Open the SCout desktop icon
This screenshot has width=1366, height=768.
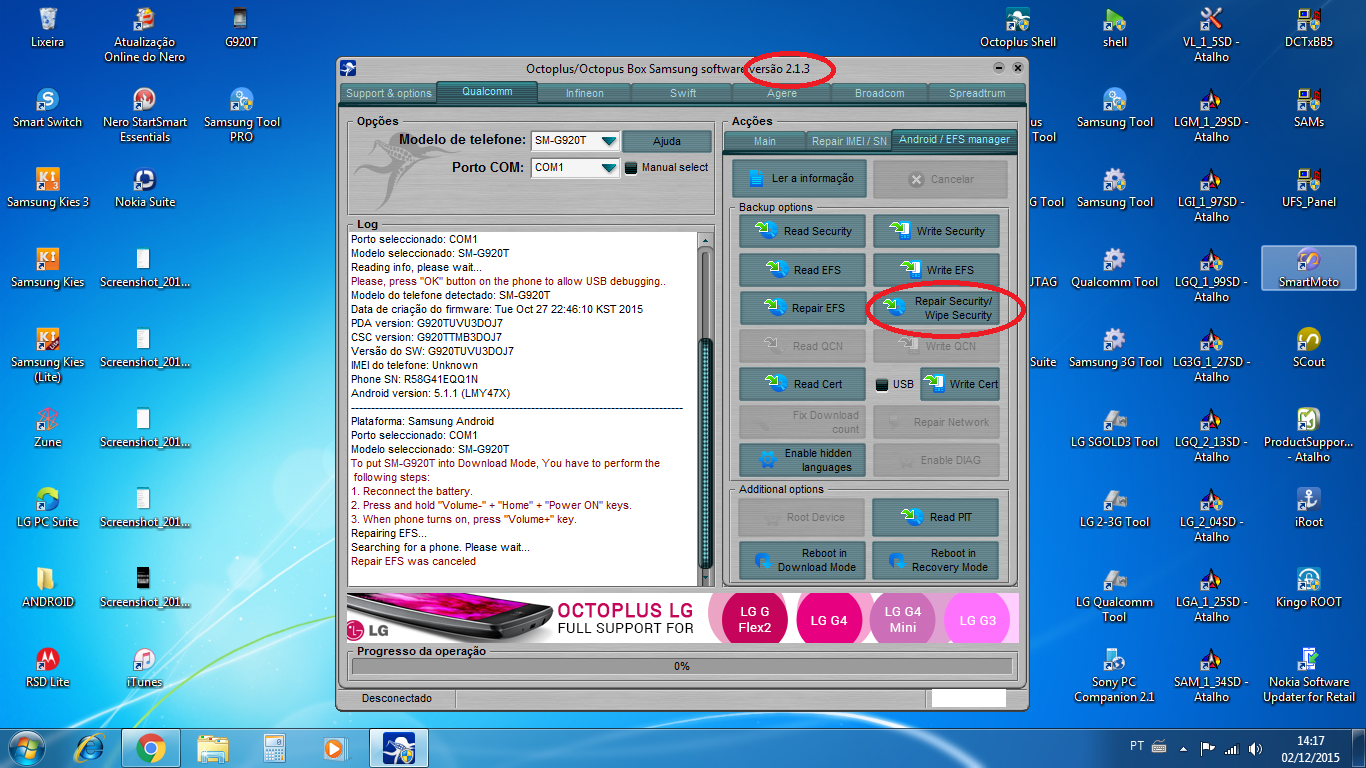1308,348
